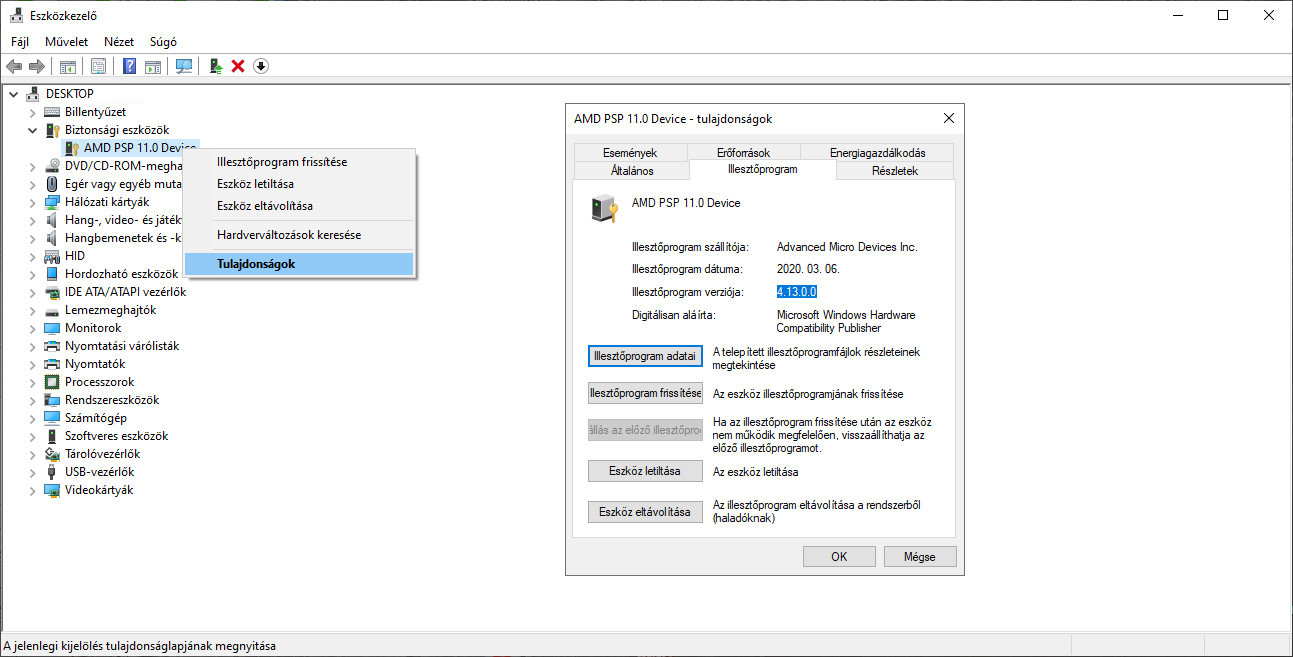Choose Eszköz letiltása from the context menu

coord(298,184)
